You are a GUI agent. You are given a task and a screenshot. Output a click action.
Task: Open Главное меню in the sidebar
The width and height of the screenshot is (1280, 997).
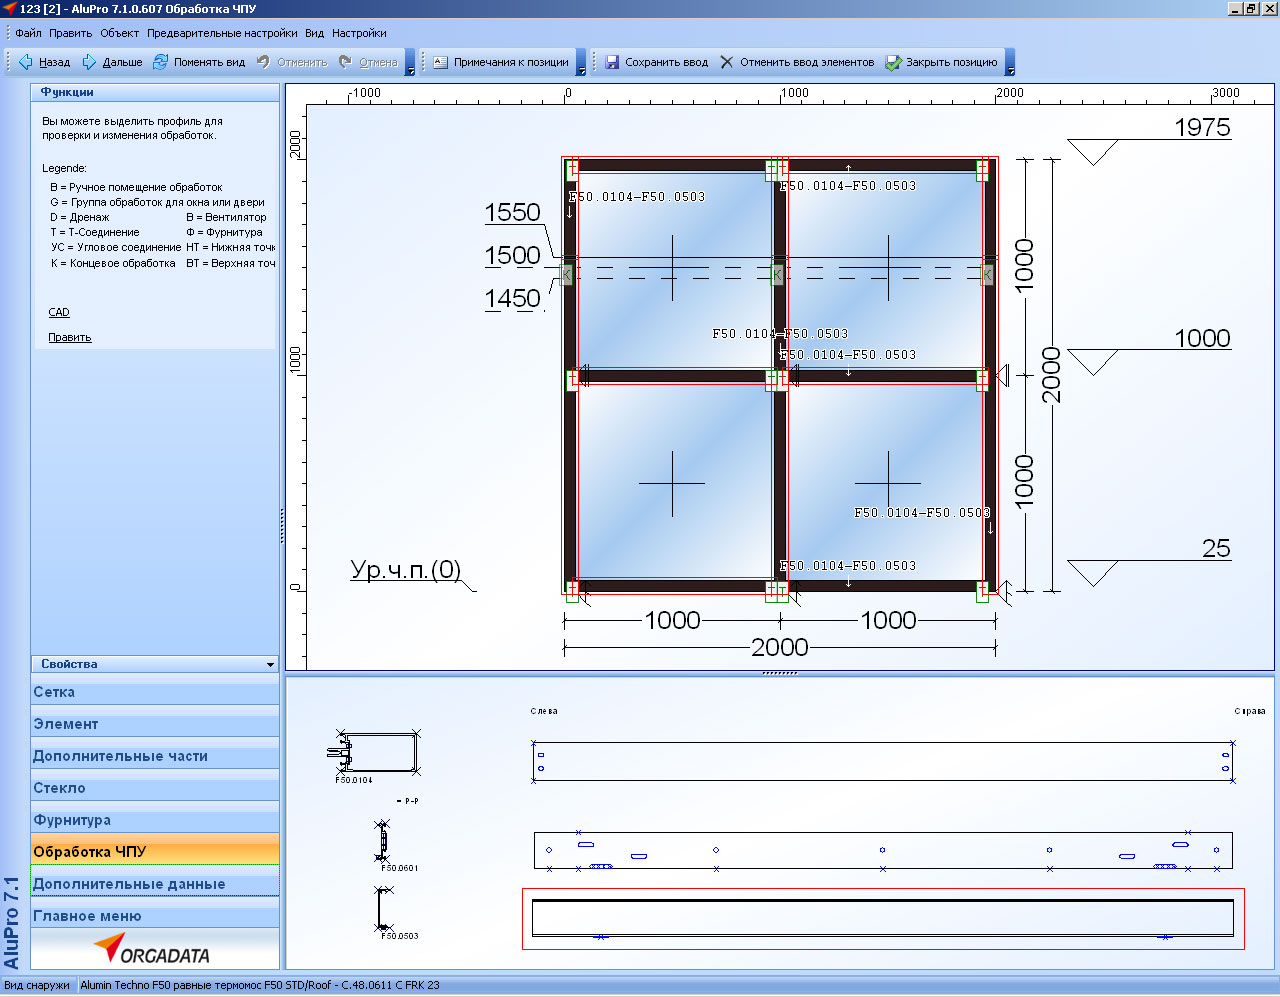click(x=87, y=916)
